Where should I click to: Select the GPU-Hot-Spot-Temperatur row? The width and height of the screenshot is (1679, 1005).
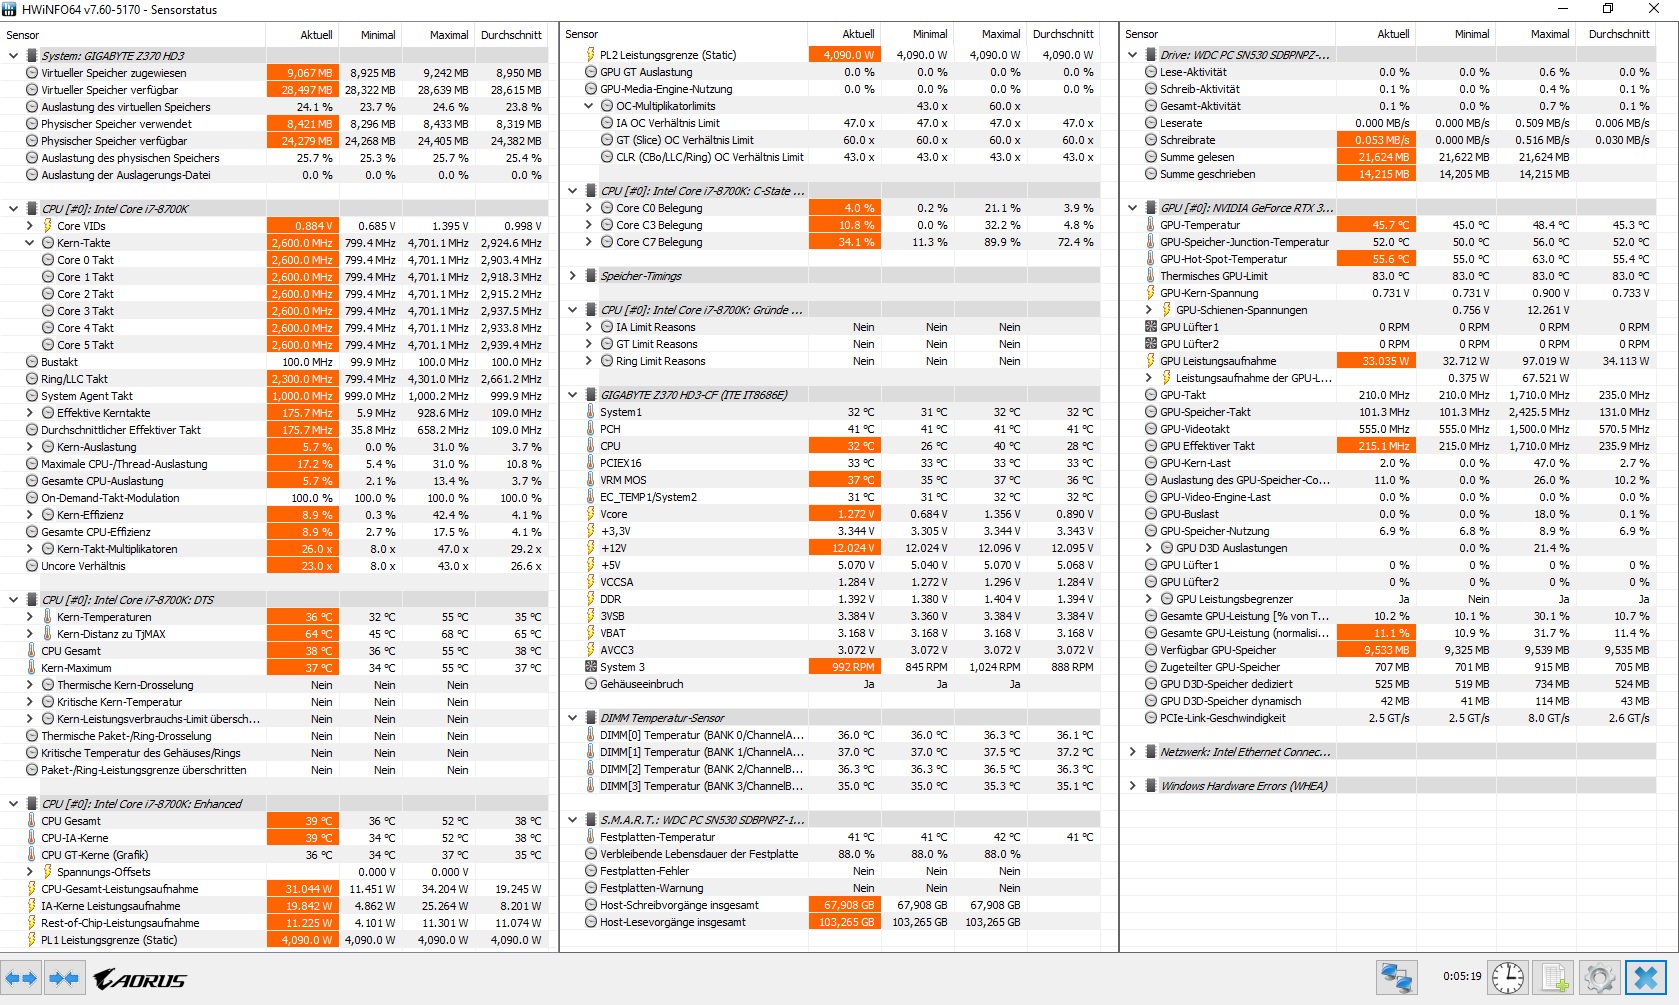tap(1223, 259)
